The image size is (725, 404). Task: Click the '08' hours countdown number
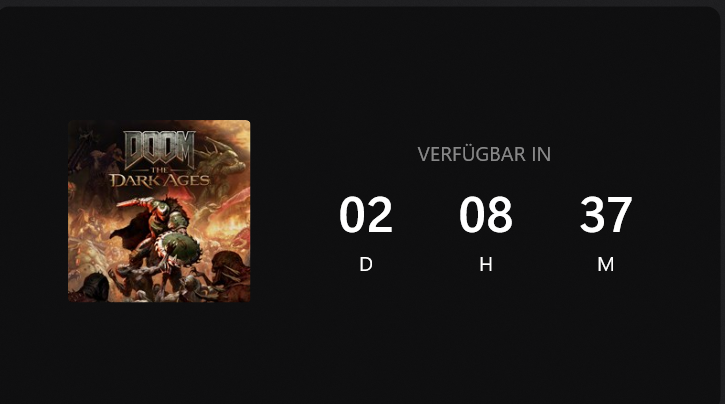pyautogui.click(x=485, y=214)
